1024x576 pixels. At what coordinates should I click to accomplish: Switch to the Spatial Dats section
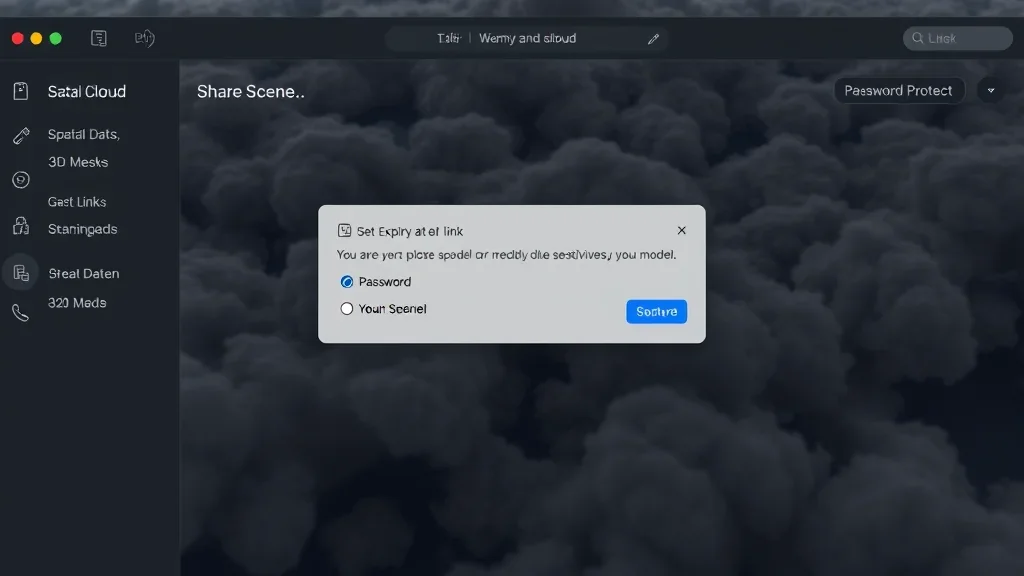(x=83, y=134)
